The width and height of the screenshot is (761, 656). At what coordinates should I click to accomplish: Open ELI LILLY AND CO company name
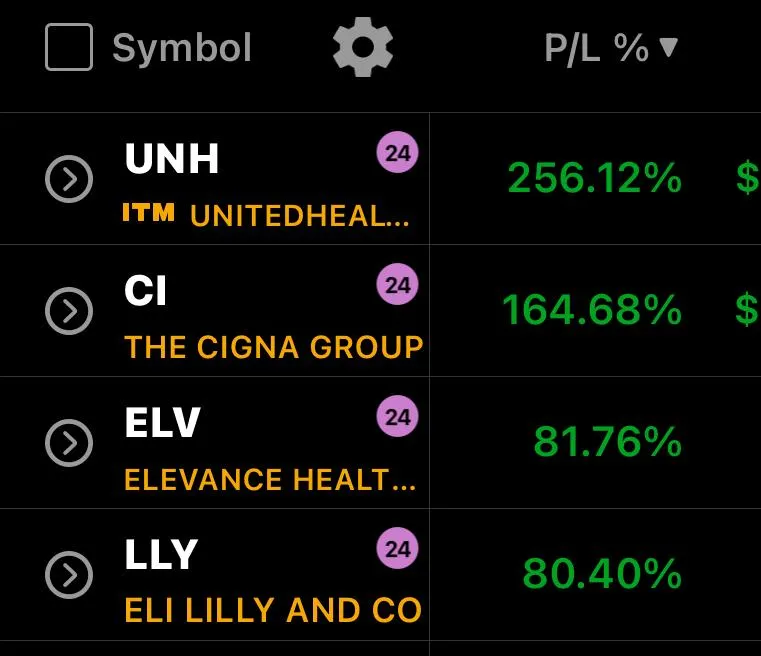(x=273, y=610)
